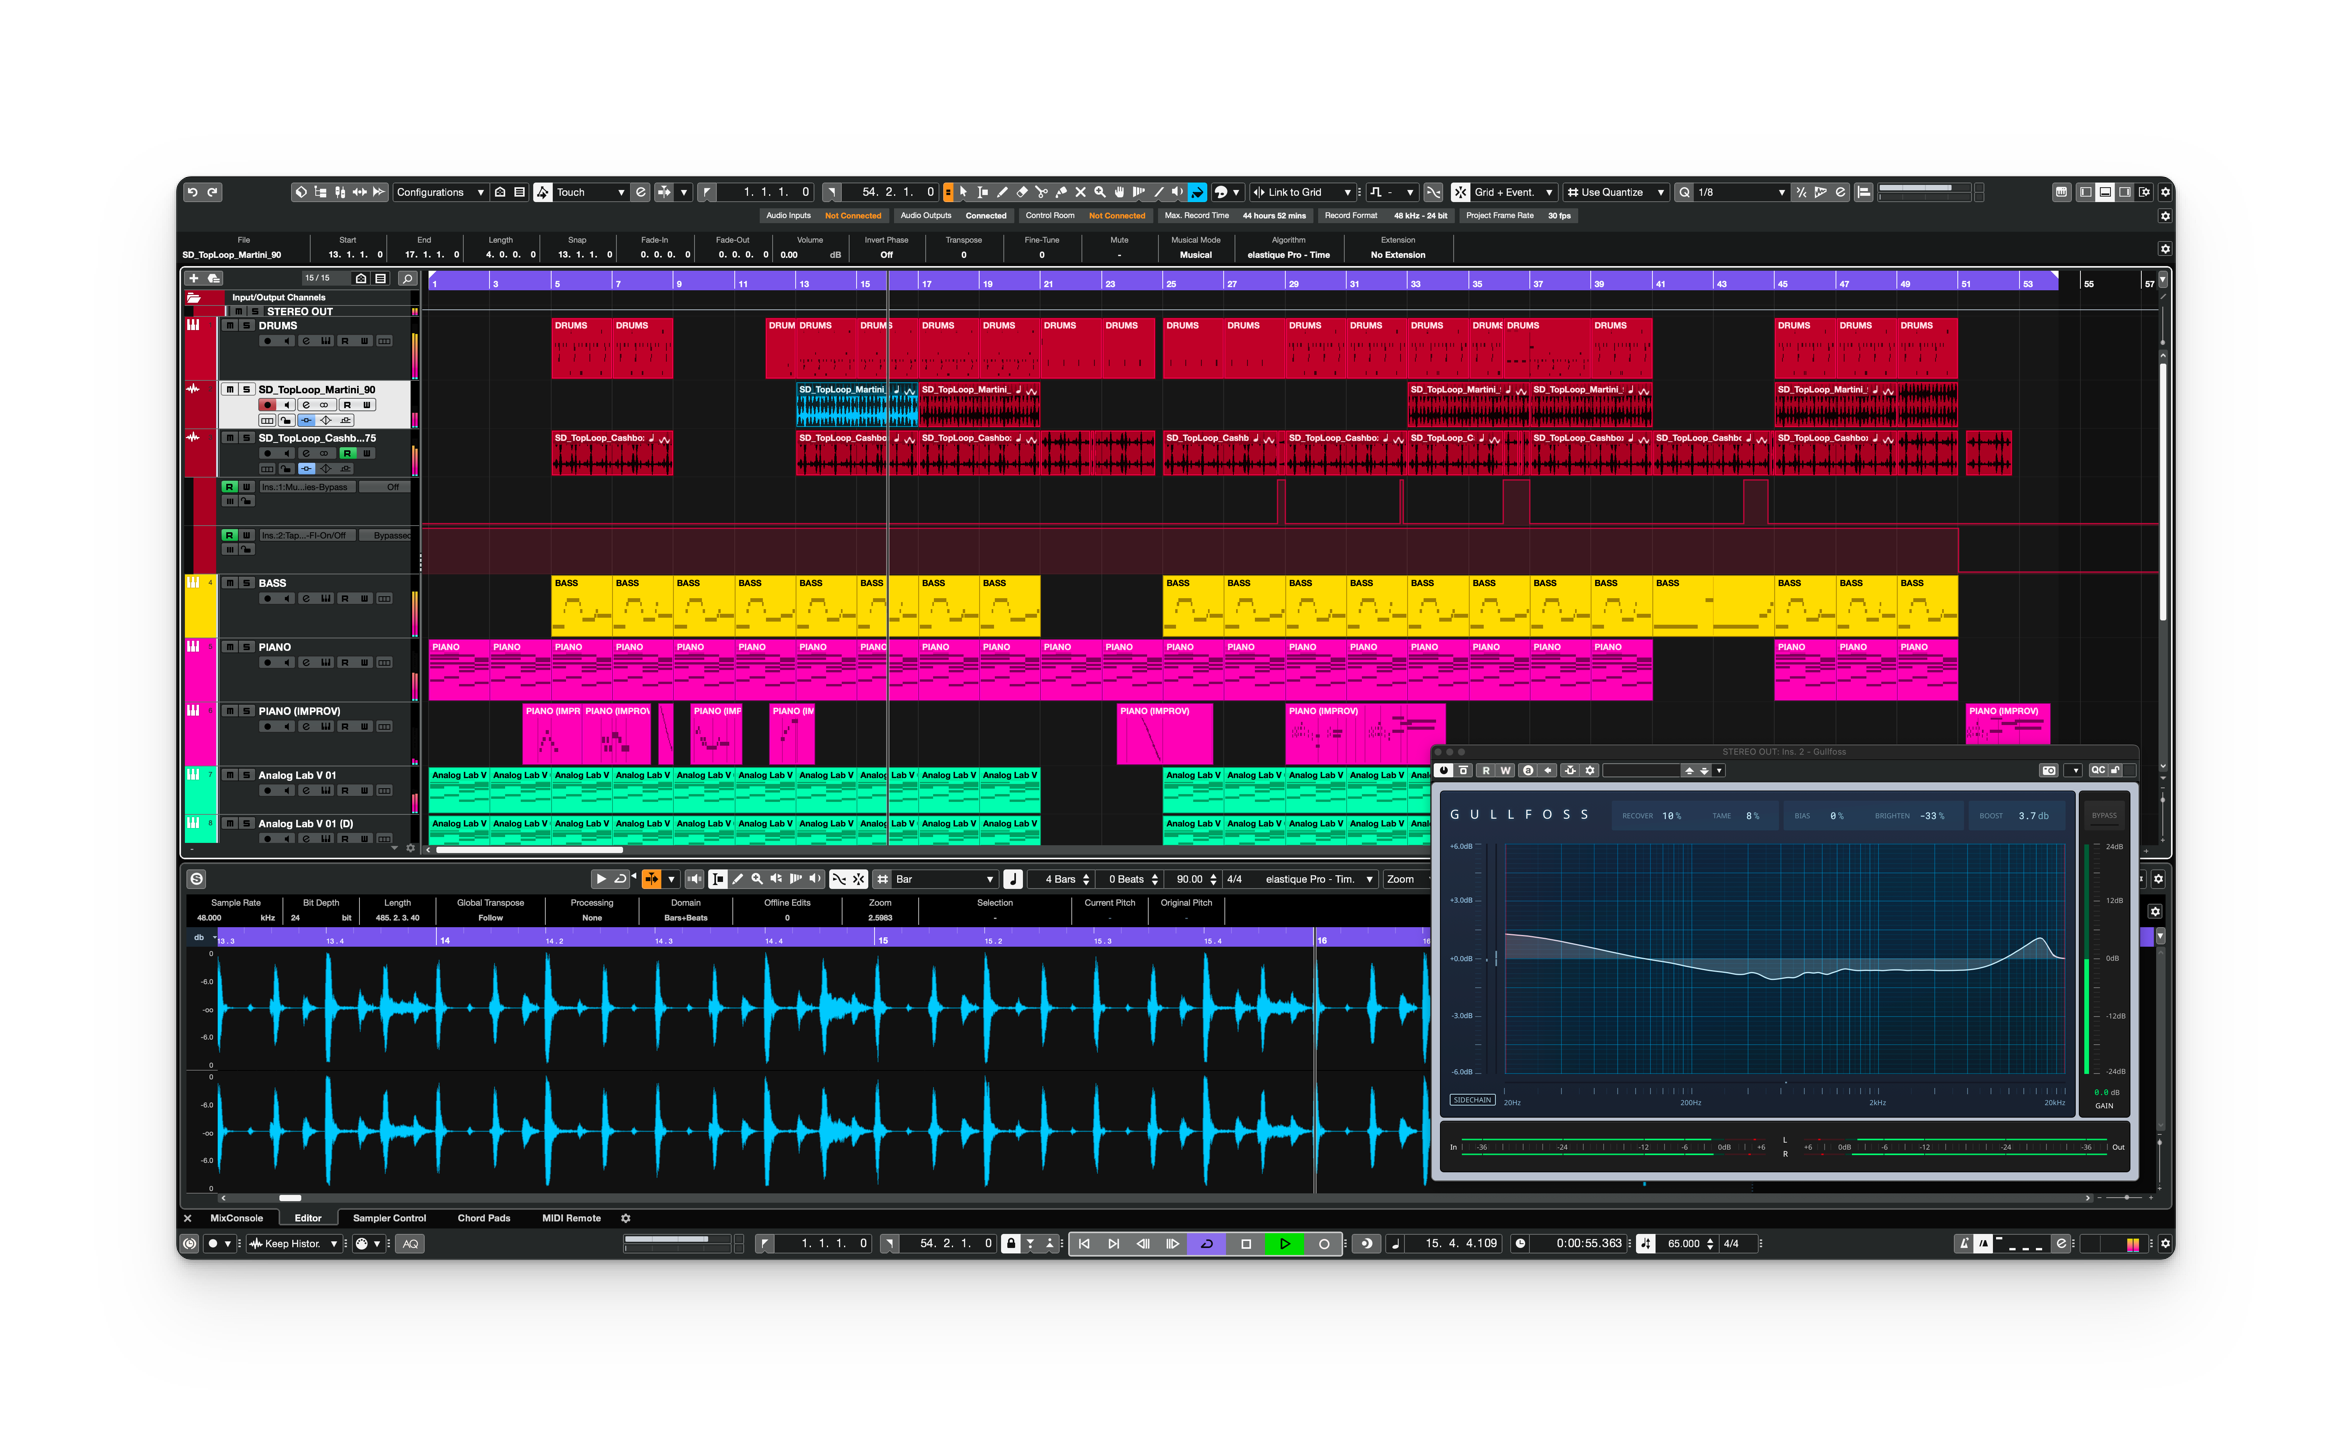Activate the cycle loop transport button
The image size is (2352, 1436).
1207,1244
